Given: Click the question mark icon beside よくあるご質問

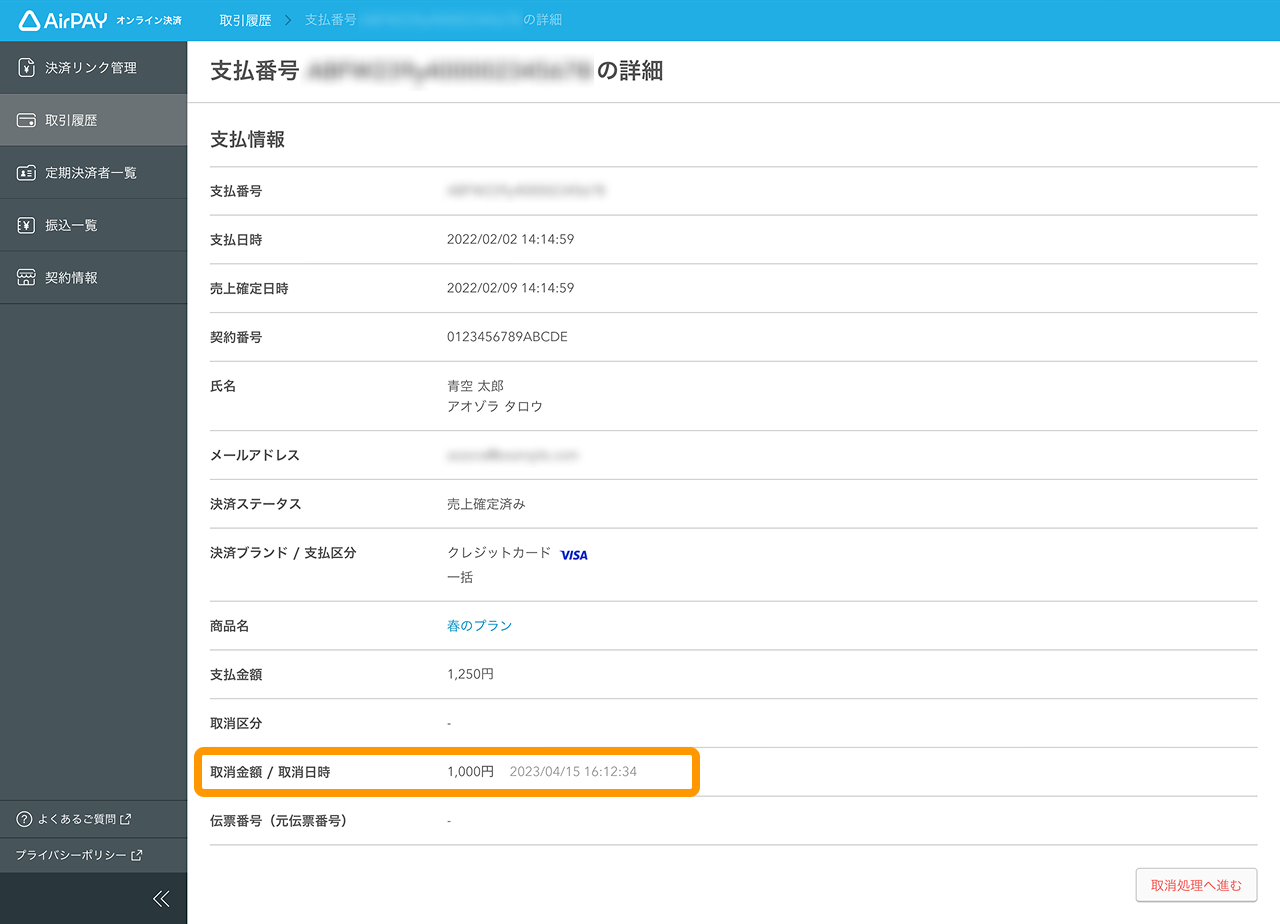Looking at the screenshot, I should tap(26, 818).
